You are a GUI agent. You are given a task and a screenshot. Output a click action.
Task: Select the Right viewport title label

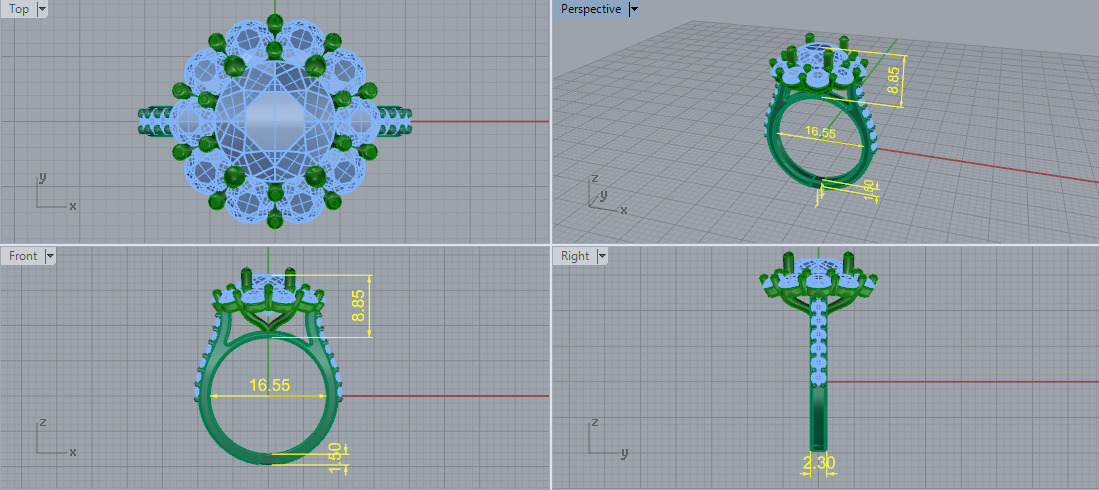click(575, 256)
